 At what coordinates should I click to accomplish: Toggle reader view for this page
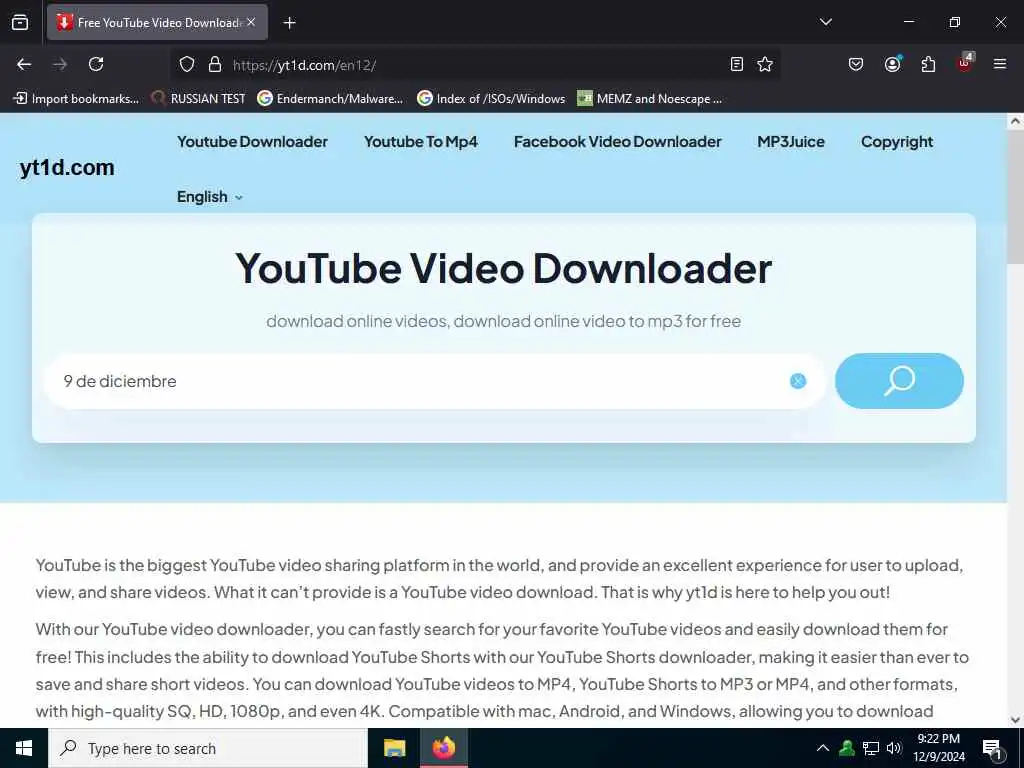pyautogui.click(x=737, y=64)
